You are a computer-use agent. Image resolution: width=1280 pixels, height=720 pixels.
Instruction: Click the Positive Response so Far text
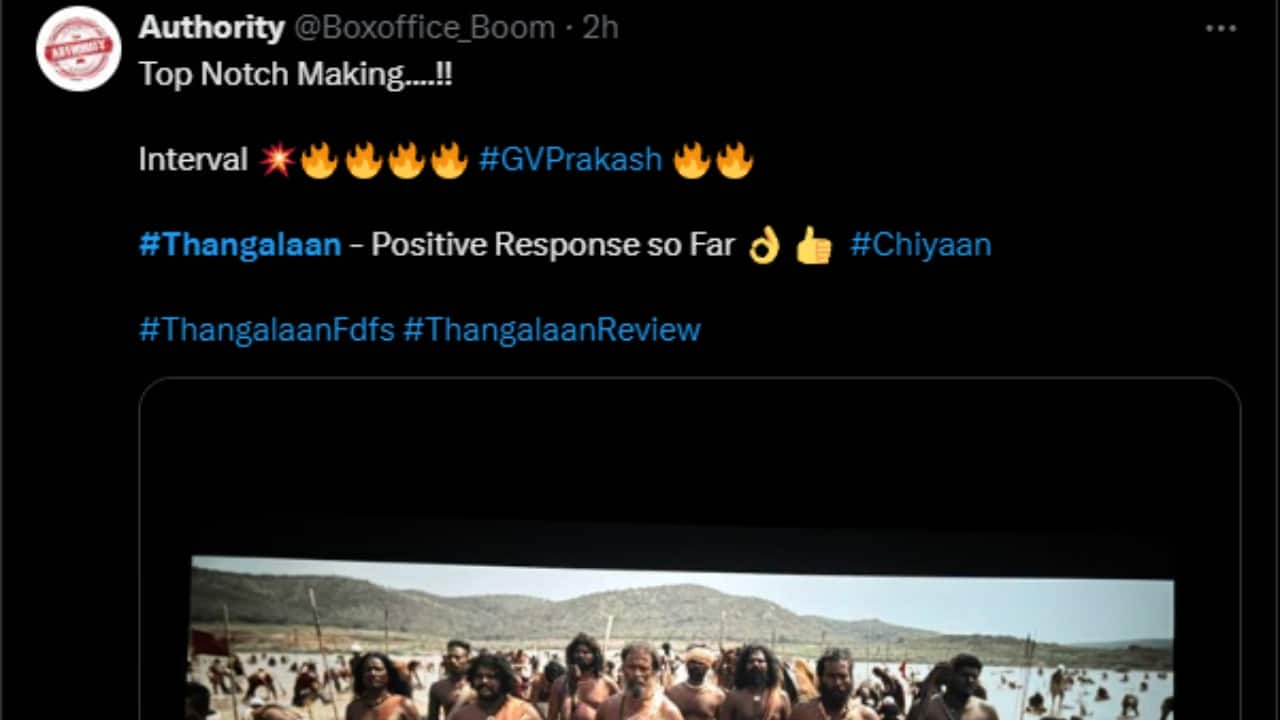point(553,245)
